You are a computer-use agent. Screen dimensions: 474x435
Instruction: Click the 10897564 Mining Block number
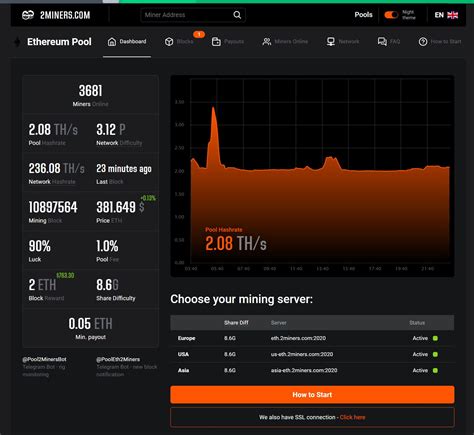(53, 207)
